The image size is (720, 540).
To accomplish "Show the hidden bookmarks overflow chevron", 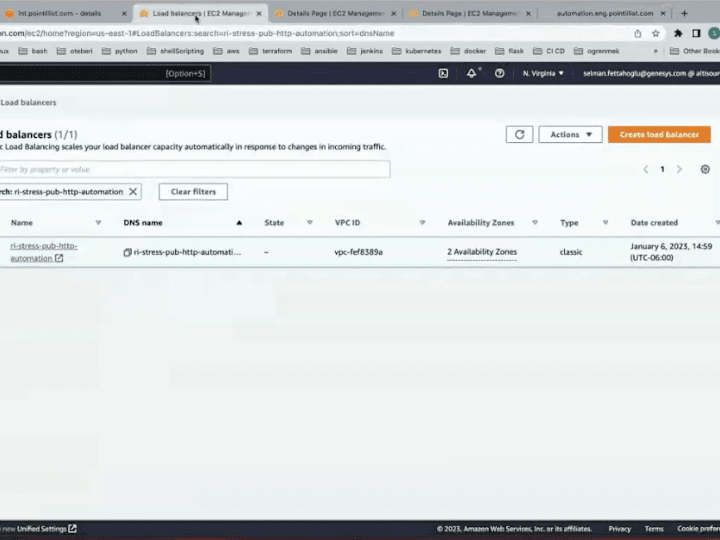I will tap(656, 51).
